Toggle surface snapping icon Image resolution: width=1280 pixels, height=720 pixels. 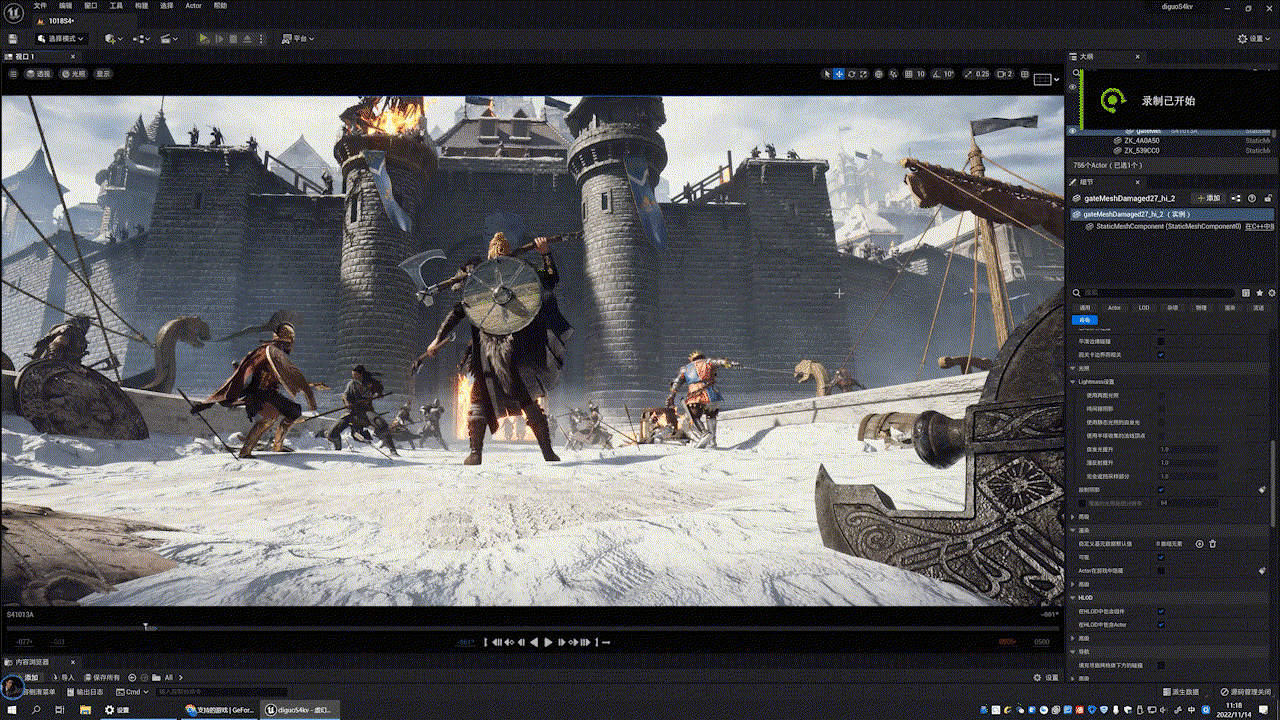[x=893, y=74]
